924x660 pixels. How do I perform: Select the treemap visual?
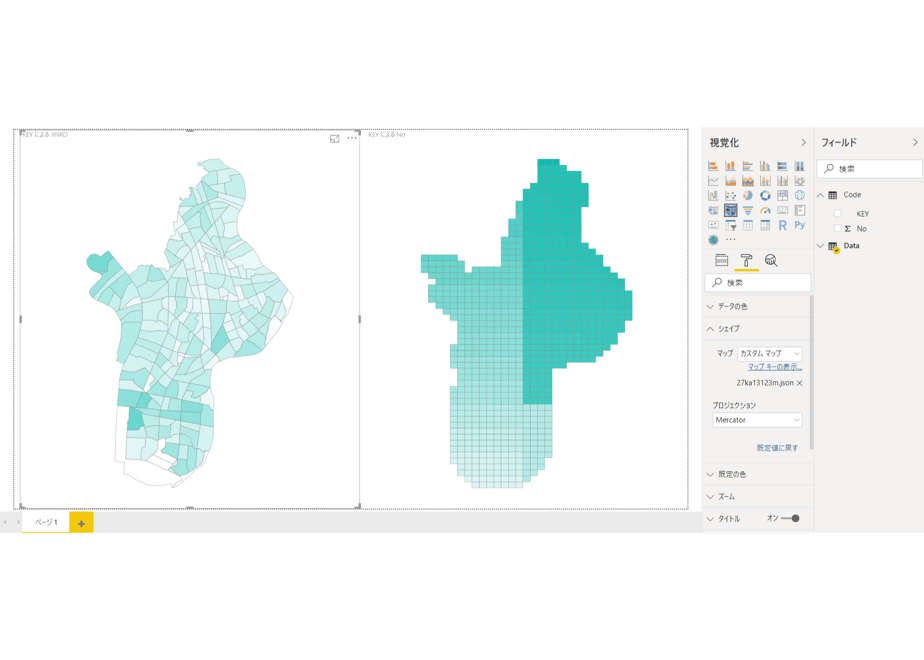(x=783, y=195)
